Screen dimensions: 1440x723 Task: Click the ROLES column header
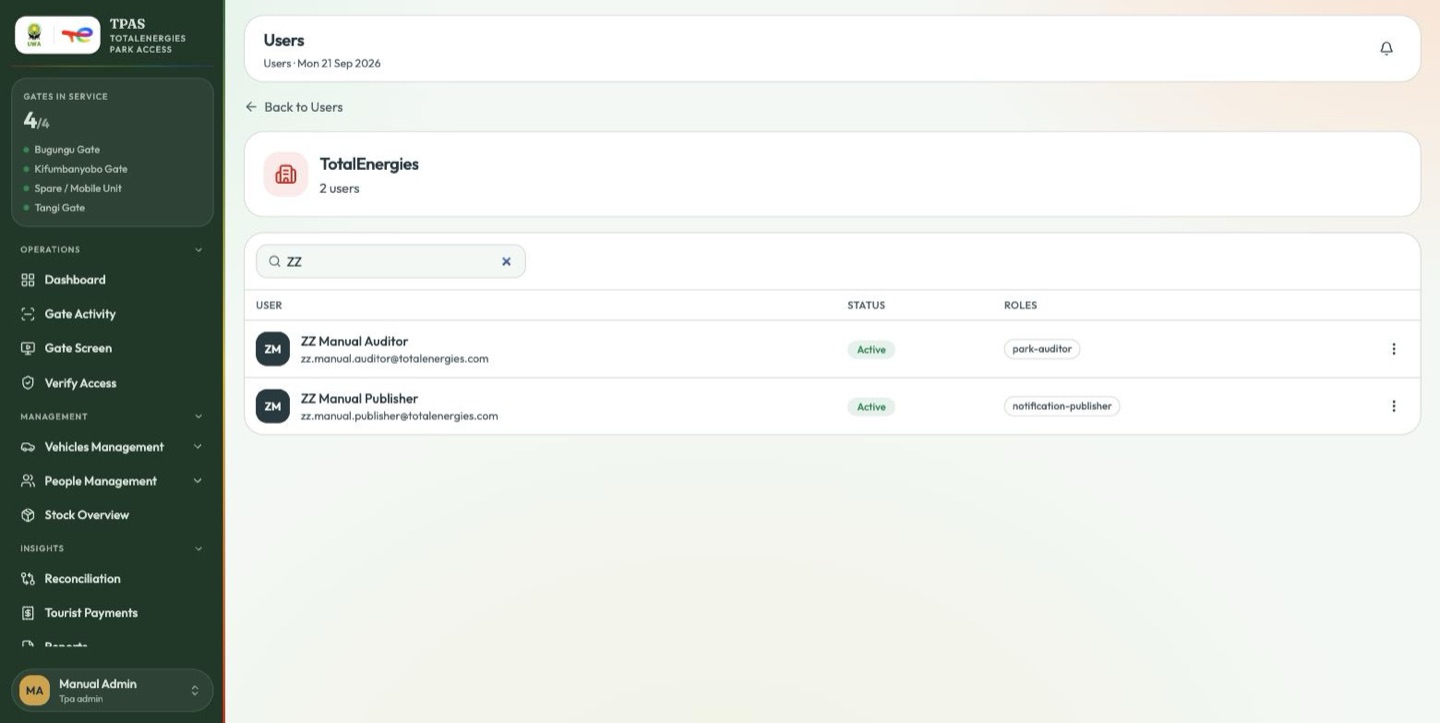click(x=1020, y=305)
